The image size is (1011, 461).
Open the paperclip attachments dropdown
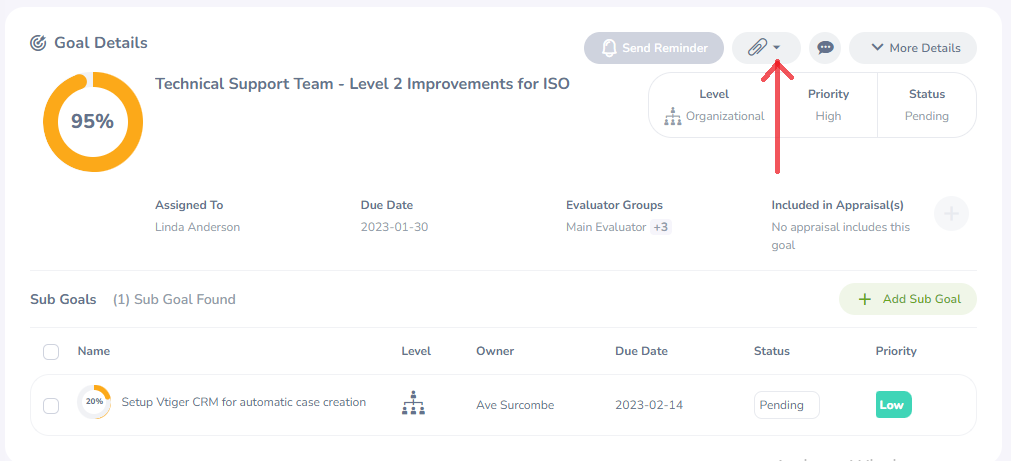pos(765,48)
